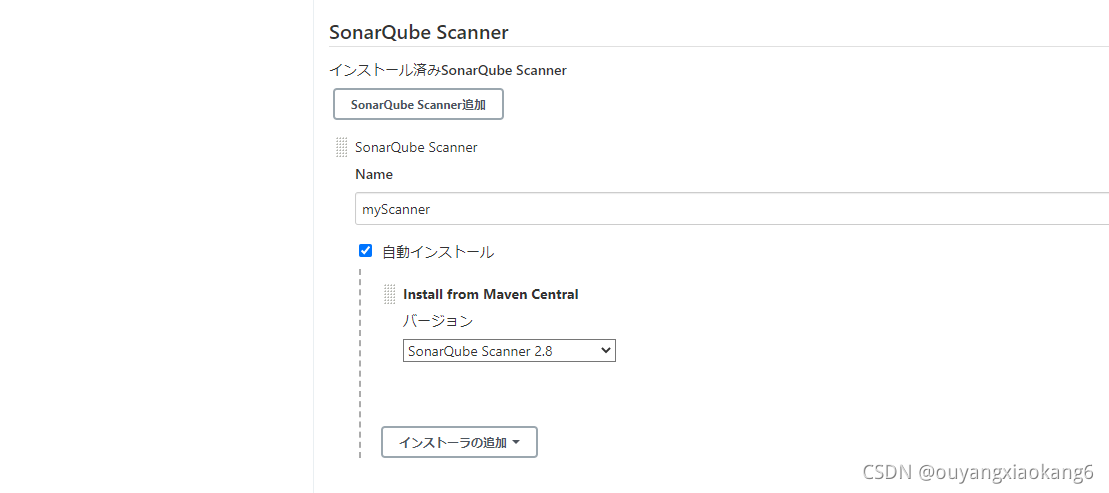
Task: Click the 自動インストール checkbox label text
Action: 438,252
